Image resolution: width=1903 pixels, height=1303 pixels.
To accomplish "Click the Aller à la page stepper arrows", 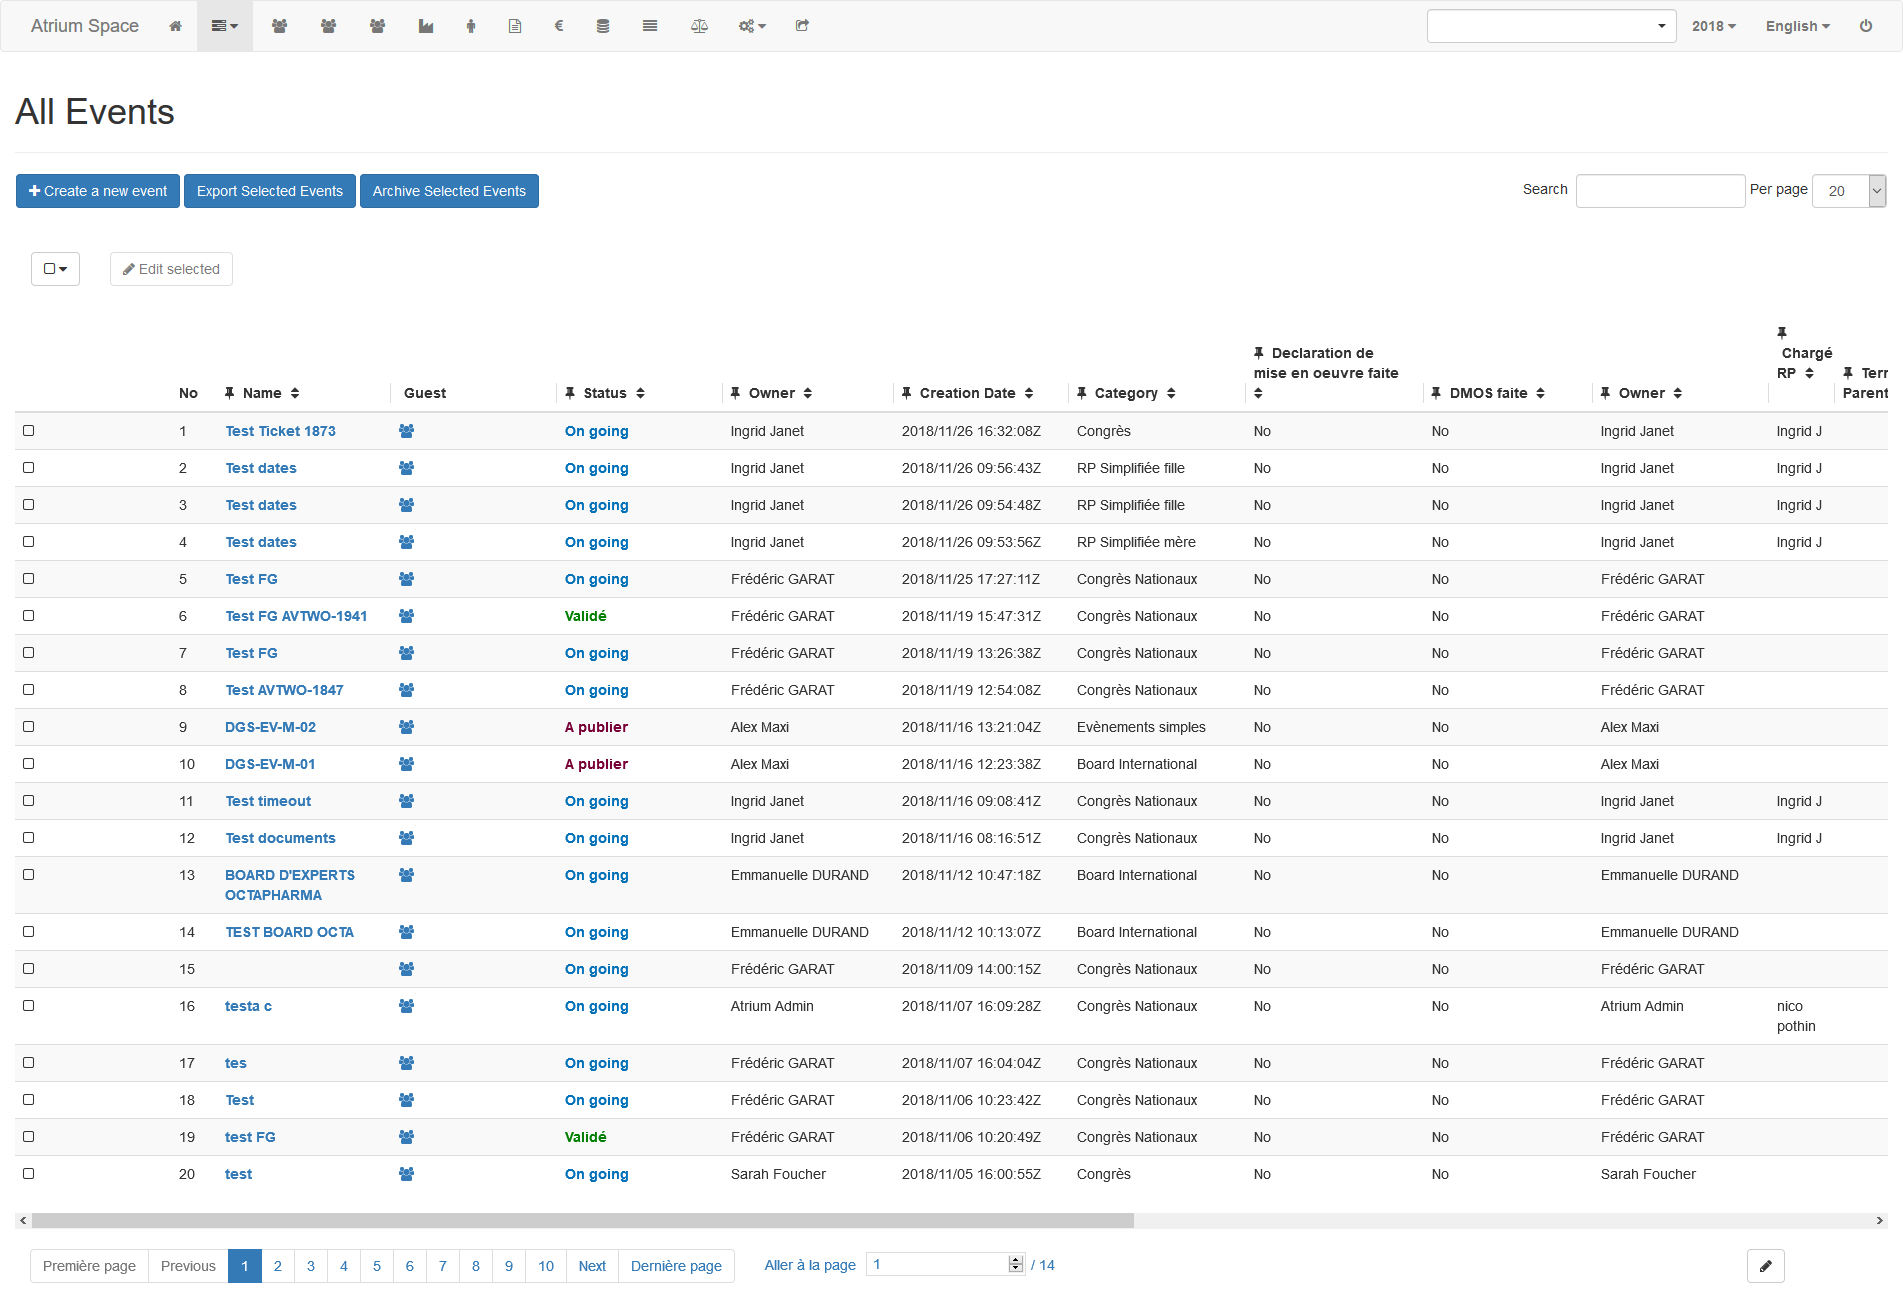I will pyautogui.click(x=1016, y=1264).
